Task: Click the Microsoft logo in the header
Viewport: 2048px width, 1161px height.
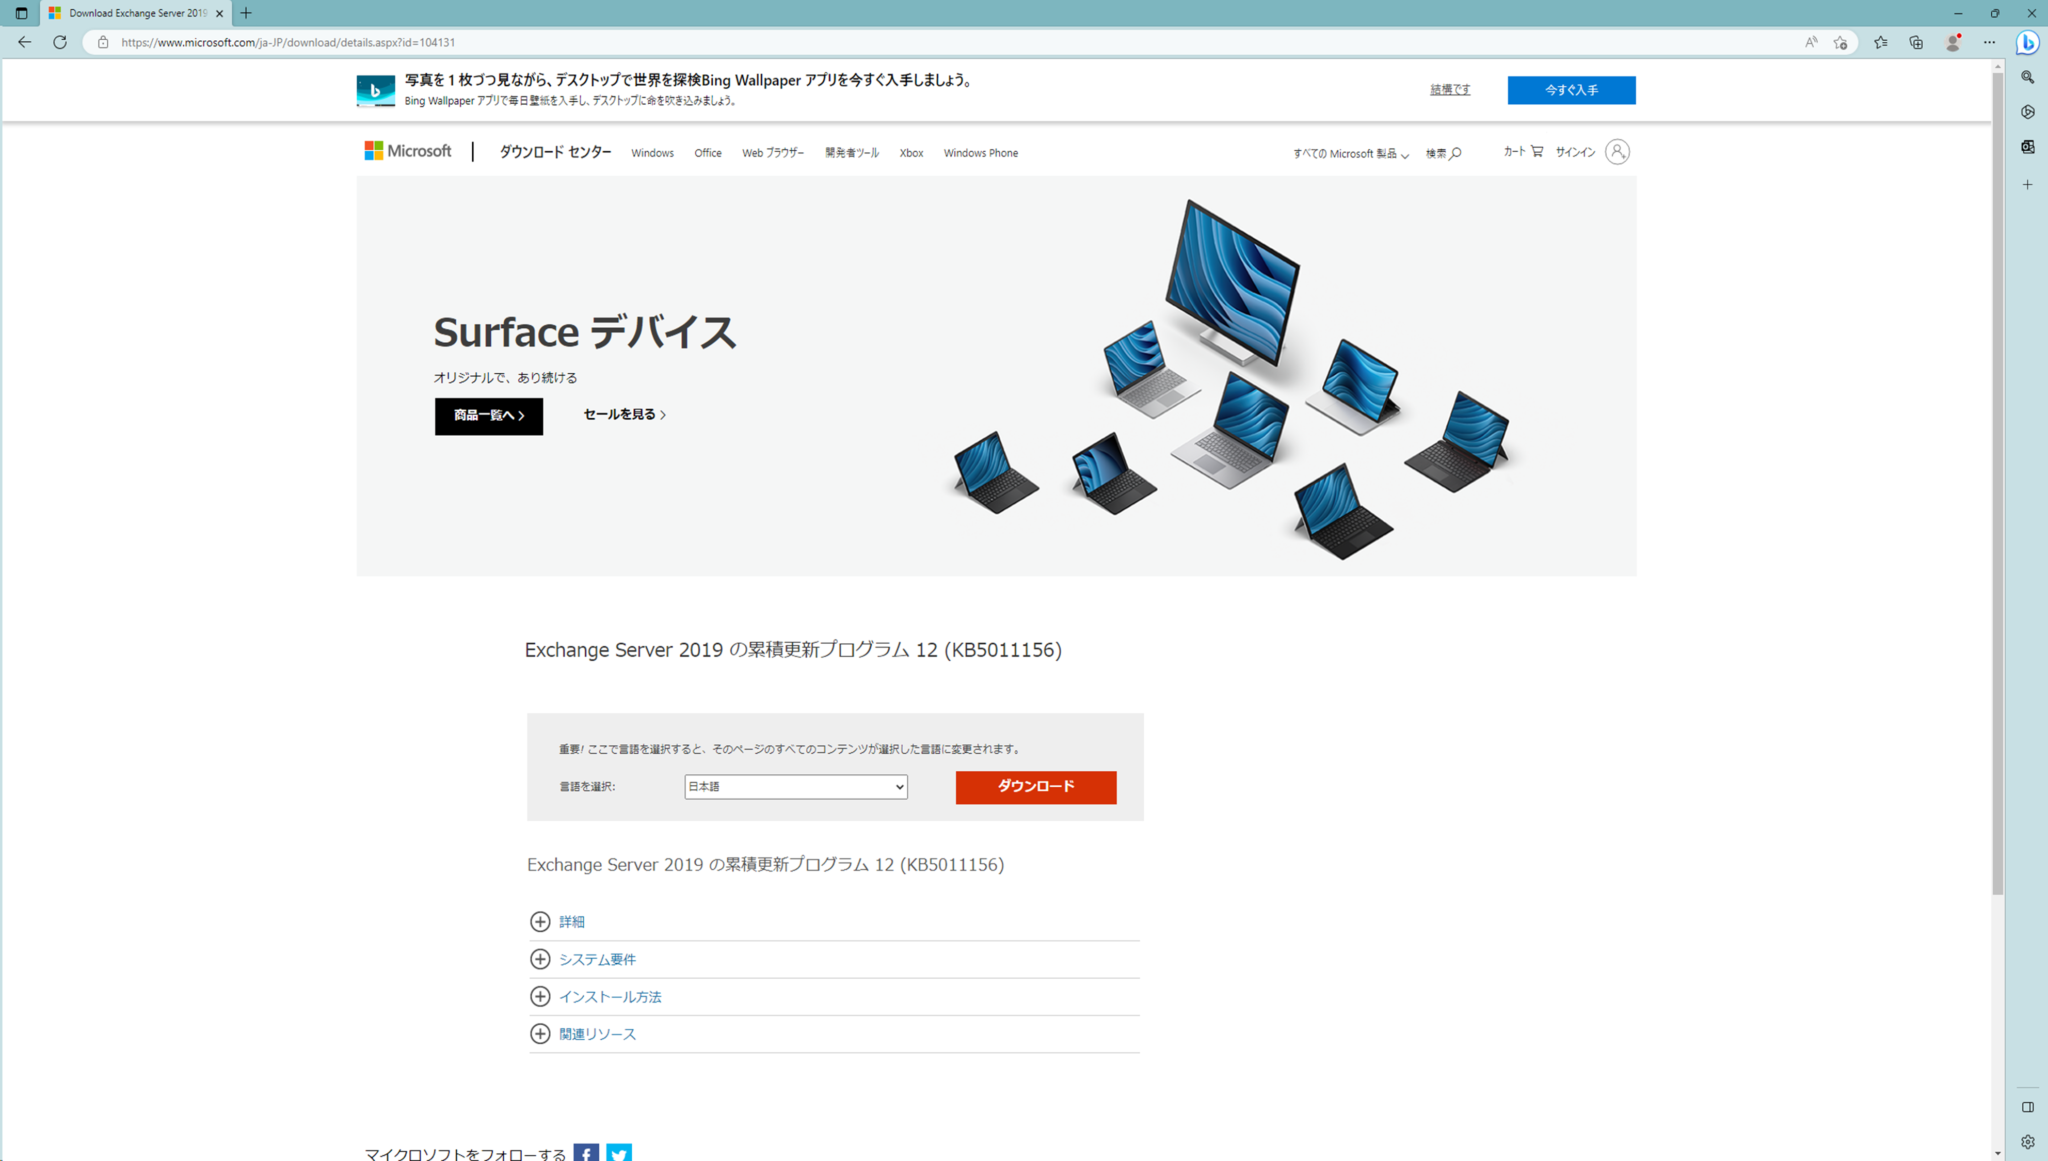Action: point(407,150)
